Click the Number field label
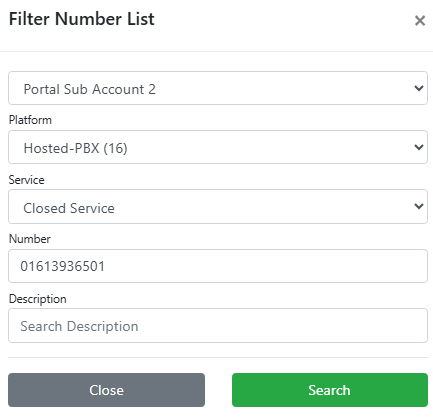 pos(30,239)
